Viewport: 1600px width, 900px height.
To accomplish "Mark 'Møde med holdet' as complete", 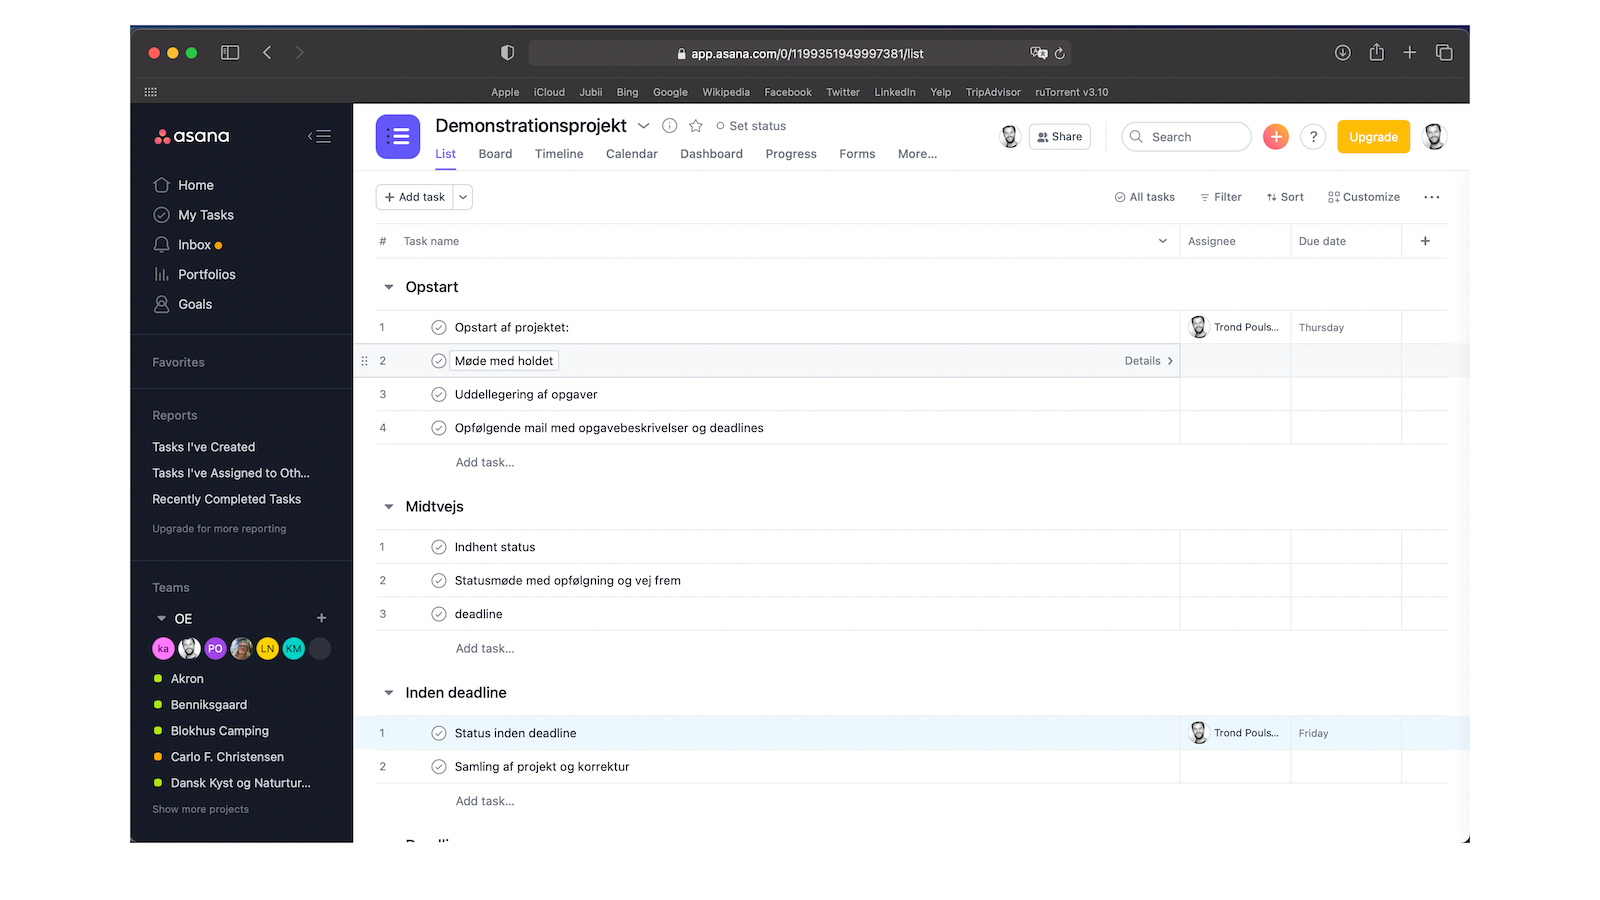I will click(x=438, y=360).
